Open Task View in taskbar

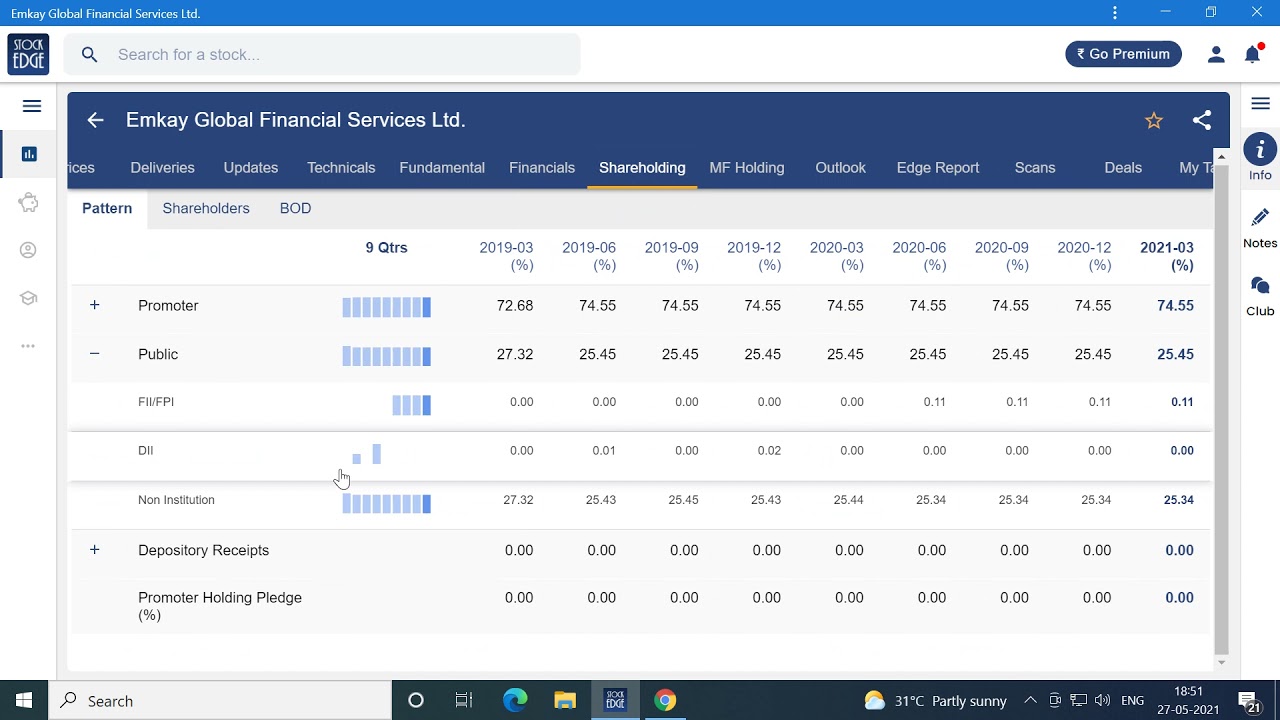[x=464, y=701]
